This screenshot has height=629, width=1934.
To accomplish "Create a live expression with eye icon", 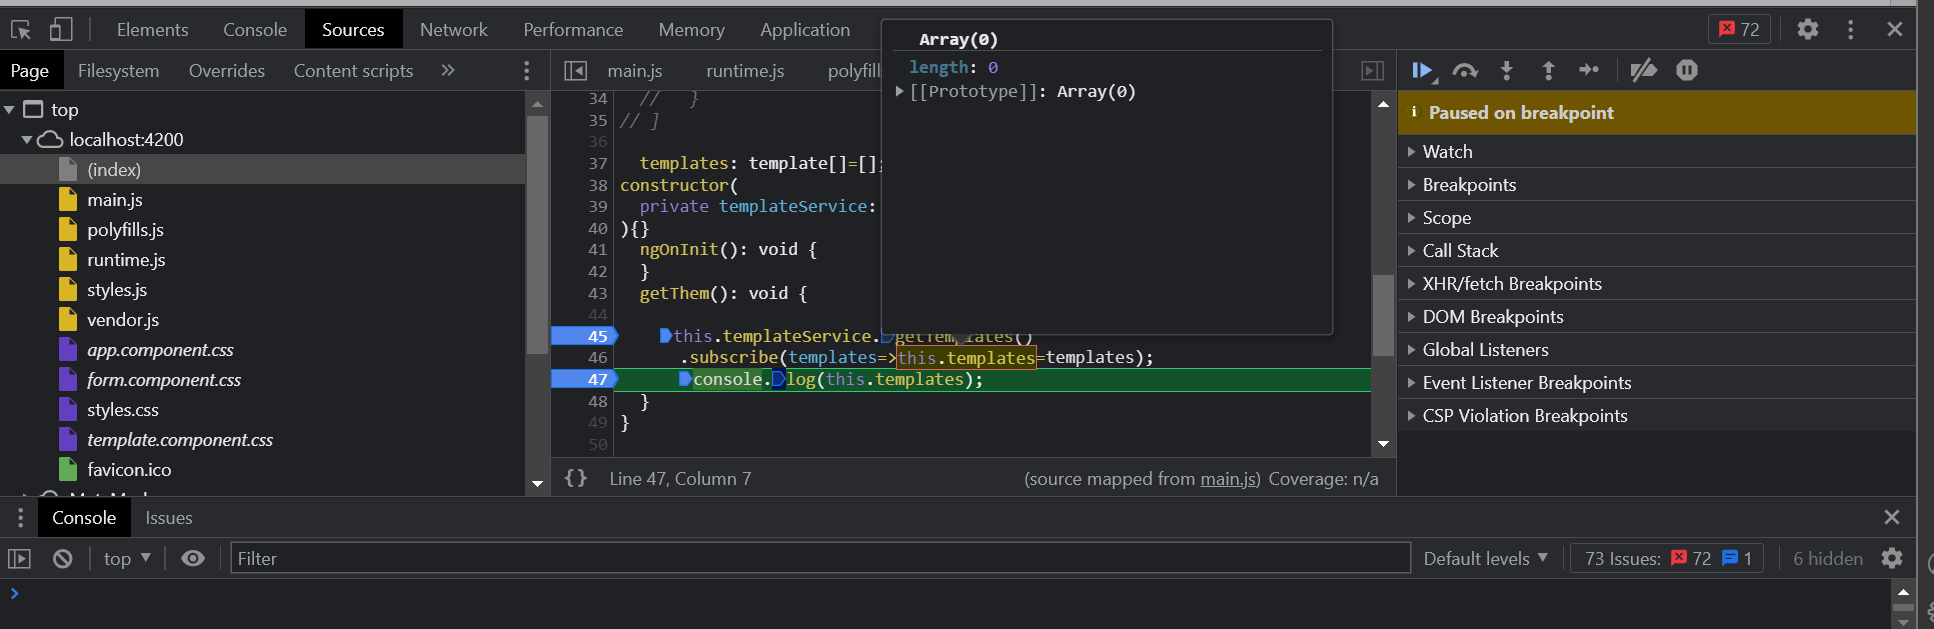I will [x=193, y=558].
